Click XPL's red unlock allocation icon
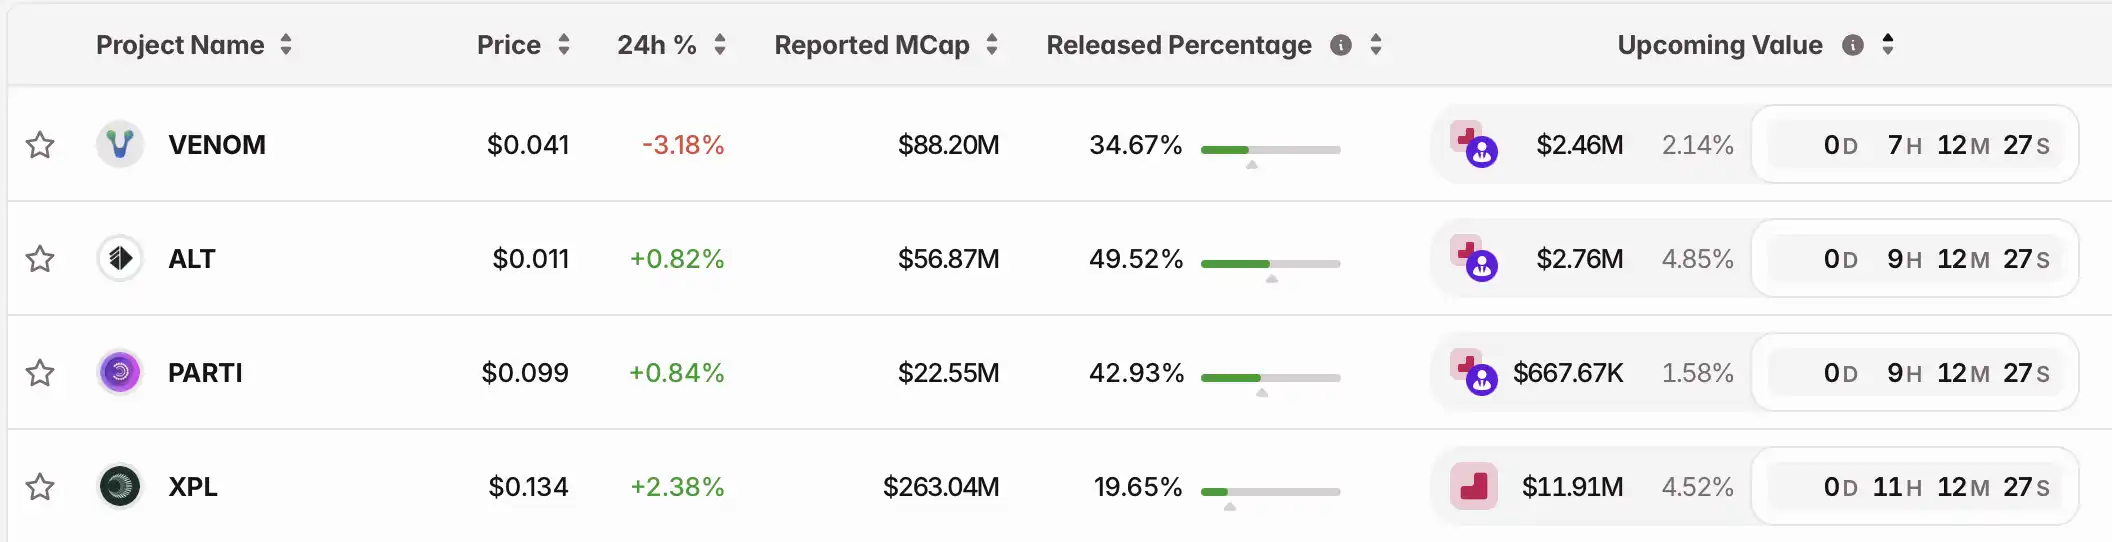Screen dimensions: 2112x542 tap(1474, 487)
